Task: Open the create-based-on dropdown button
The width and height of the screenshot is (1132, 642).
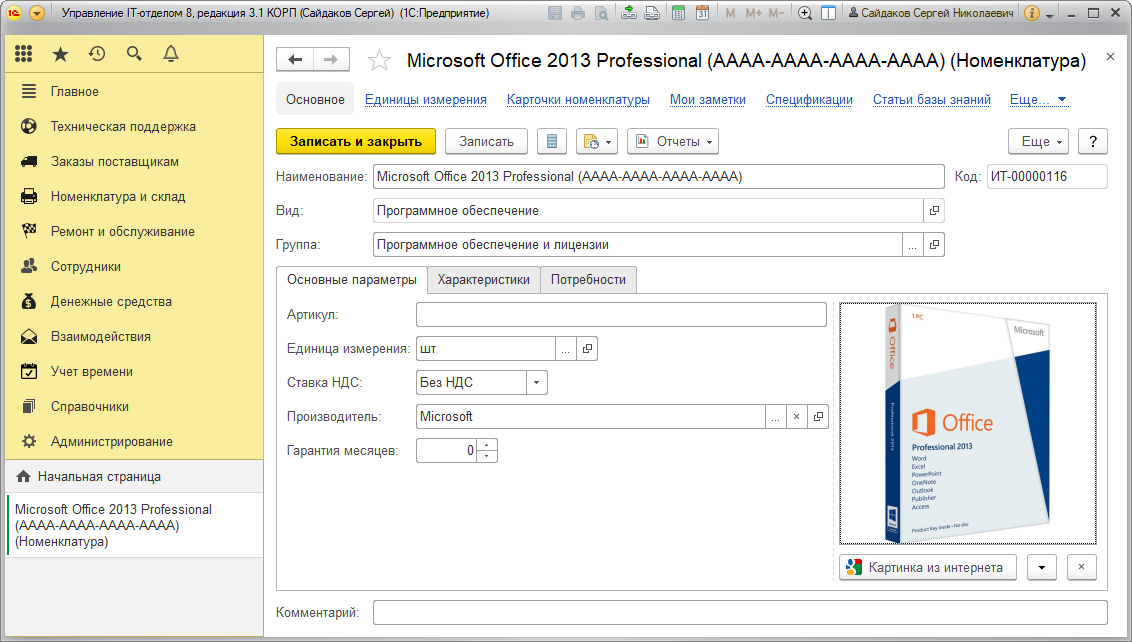Action: pyautogui.click(x=597, y=142)
